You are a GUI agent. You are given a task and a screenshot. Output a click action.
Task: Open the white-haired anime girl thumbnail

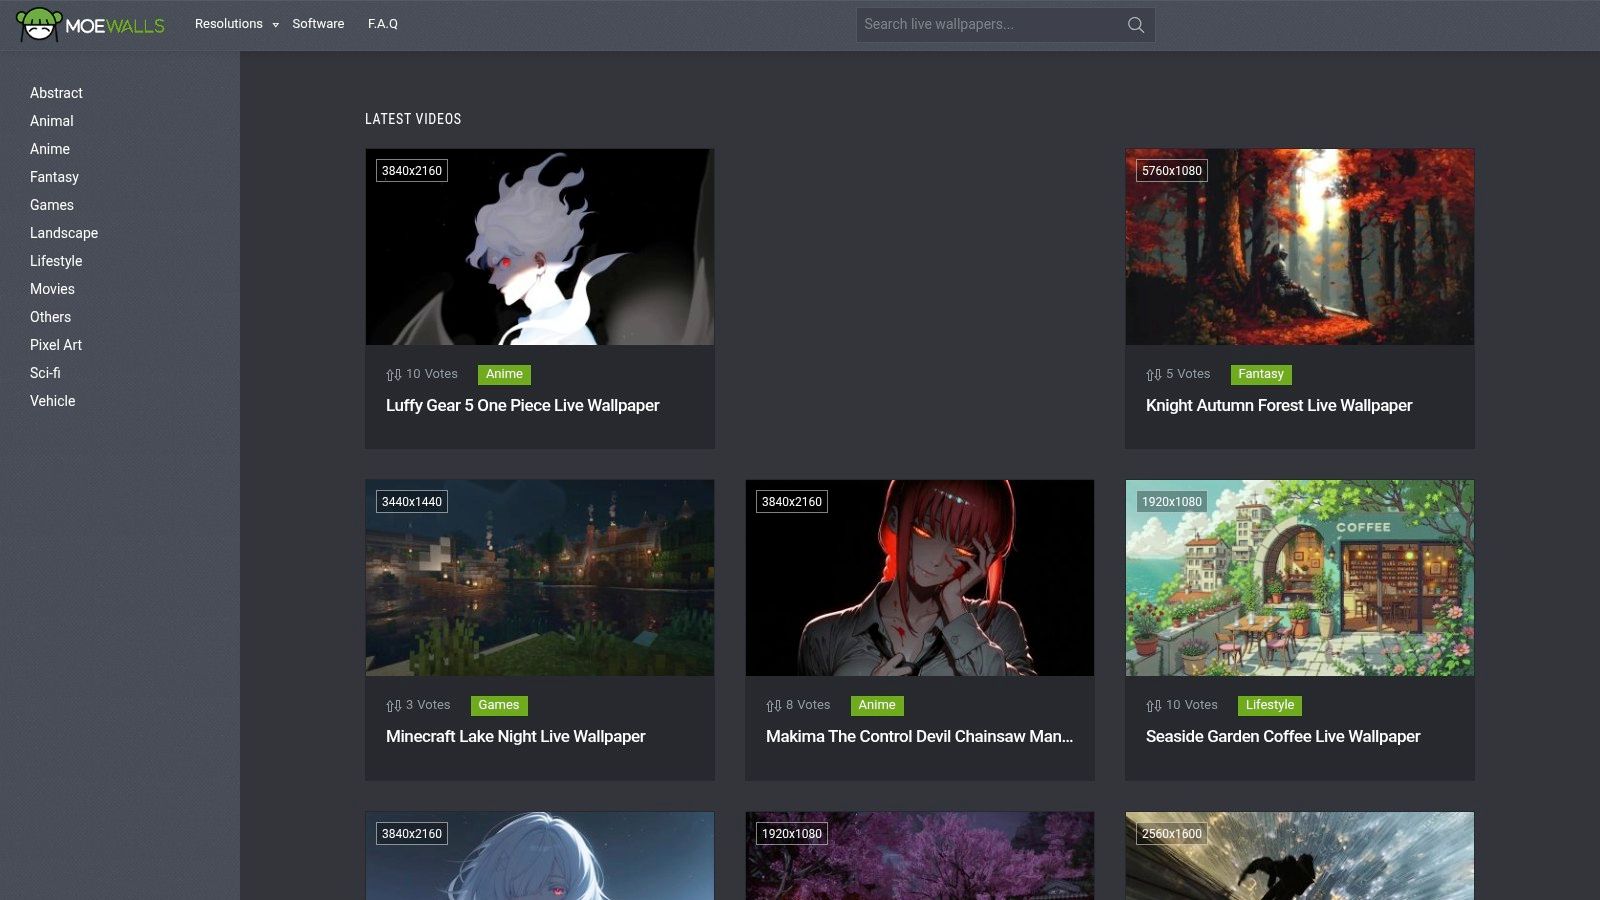pyautogui.click(x=540, y=856)
